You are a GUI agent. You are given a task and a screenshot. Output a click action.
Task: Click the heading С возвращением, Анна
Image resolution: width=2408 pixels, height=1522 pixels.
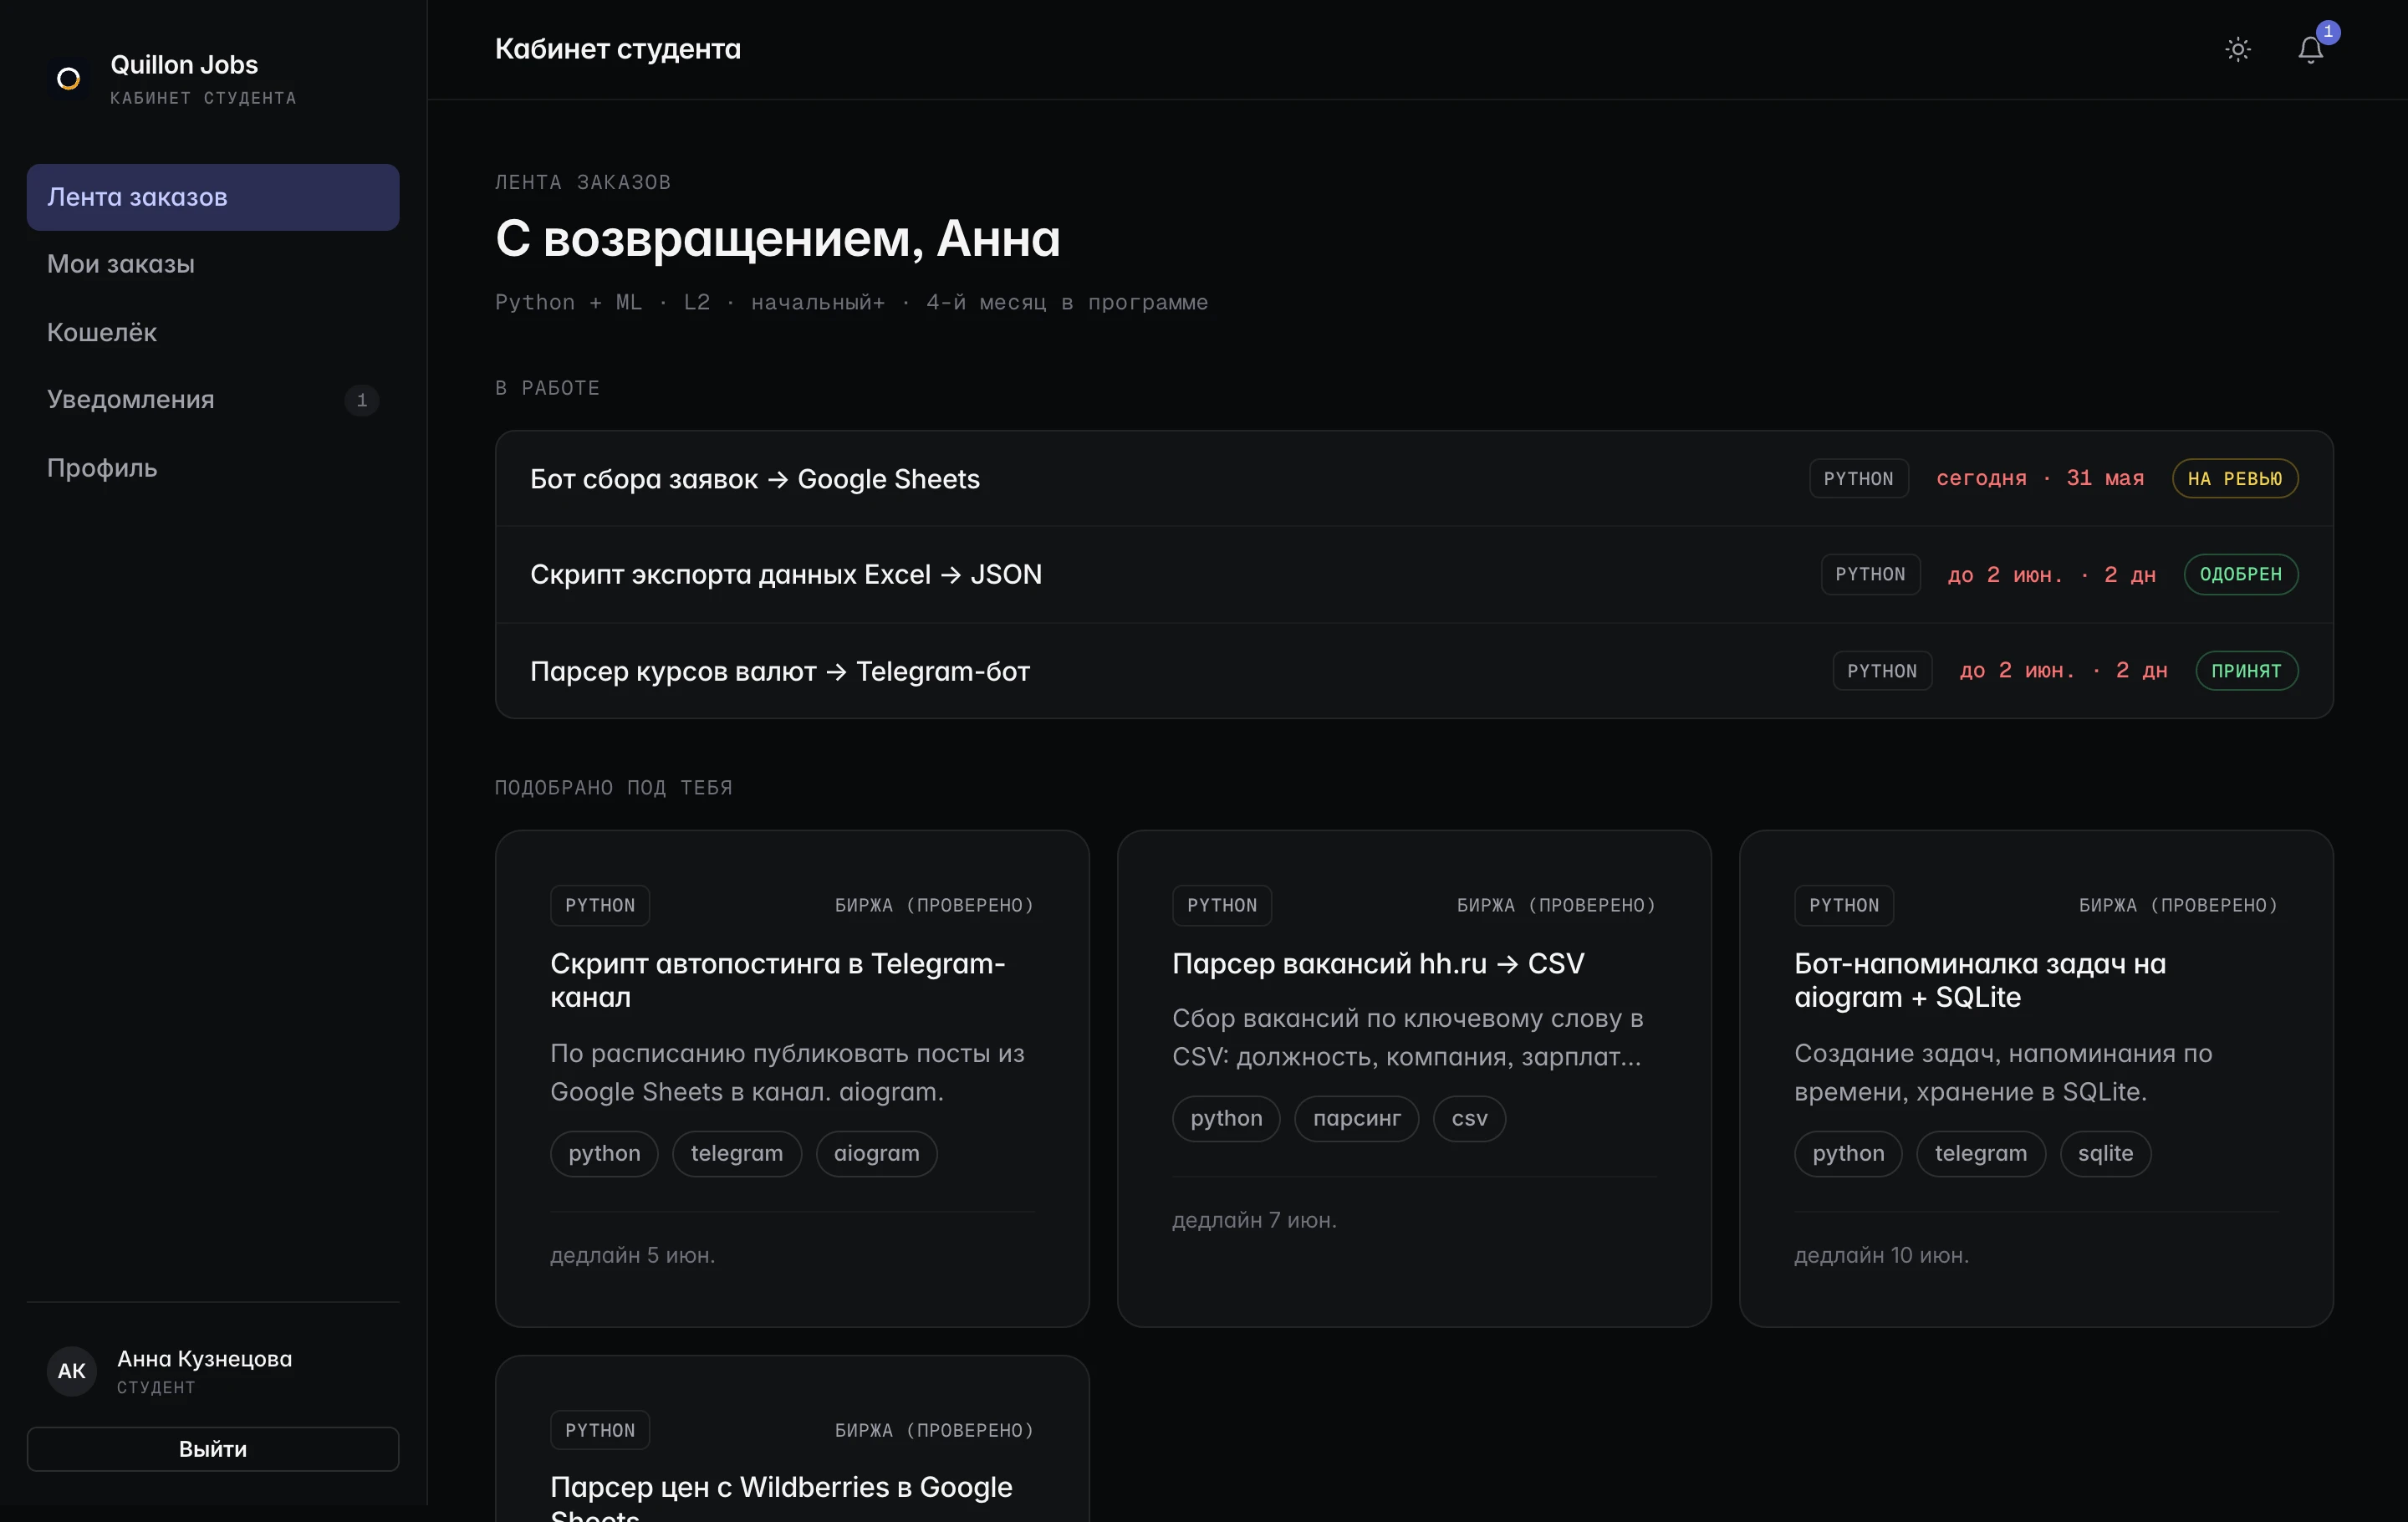point(778,238)
